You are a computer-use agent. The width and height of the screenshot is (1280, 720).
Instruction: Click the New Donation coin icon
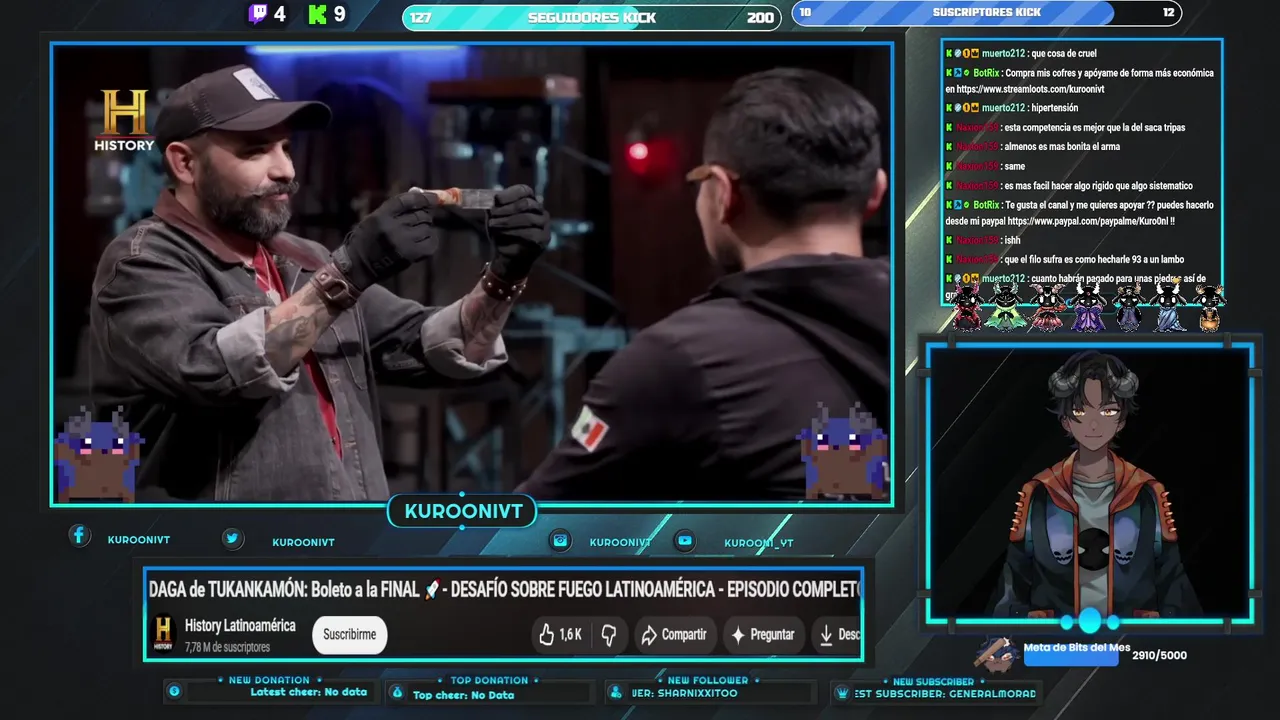click(174, 691)
